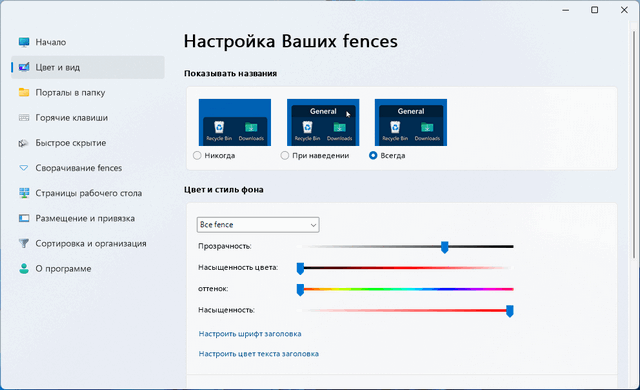Click the Никогда preview thumbnail
This screenshot has width=640, height=390.
[235, 122]
